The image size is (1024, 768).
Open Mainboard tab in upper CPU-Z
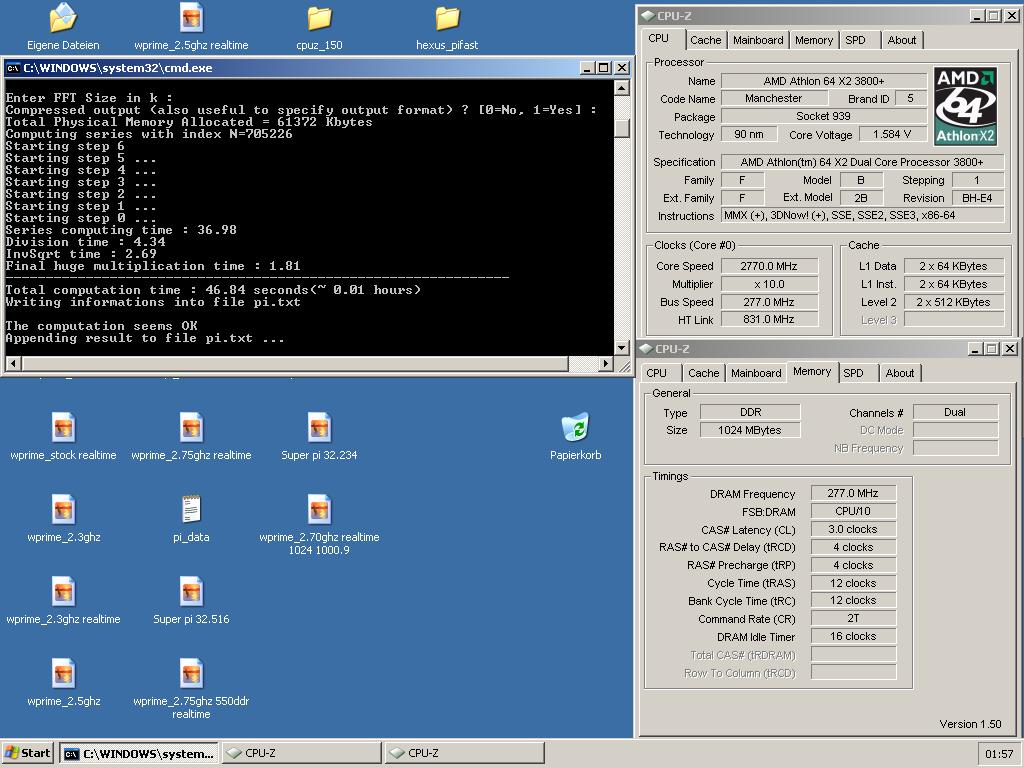point(758,40)
